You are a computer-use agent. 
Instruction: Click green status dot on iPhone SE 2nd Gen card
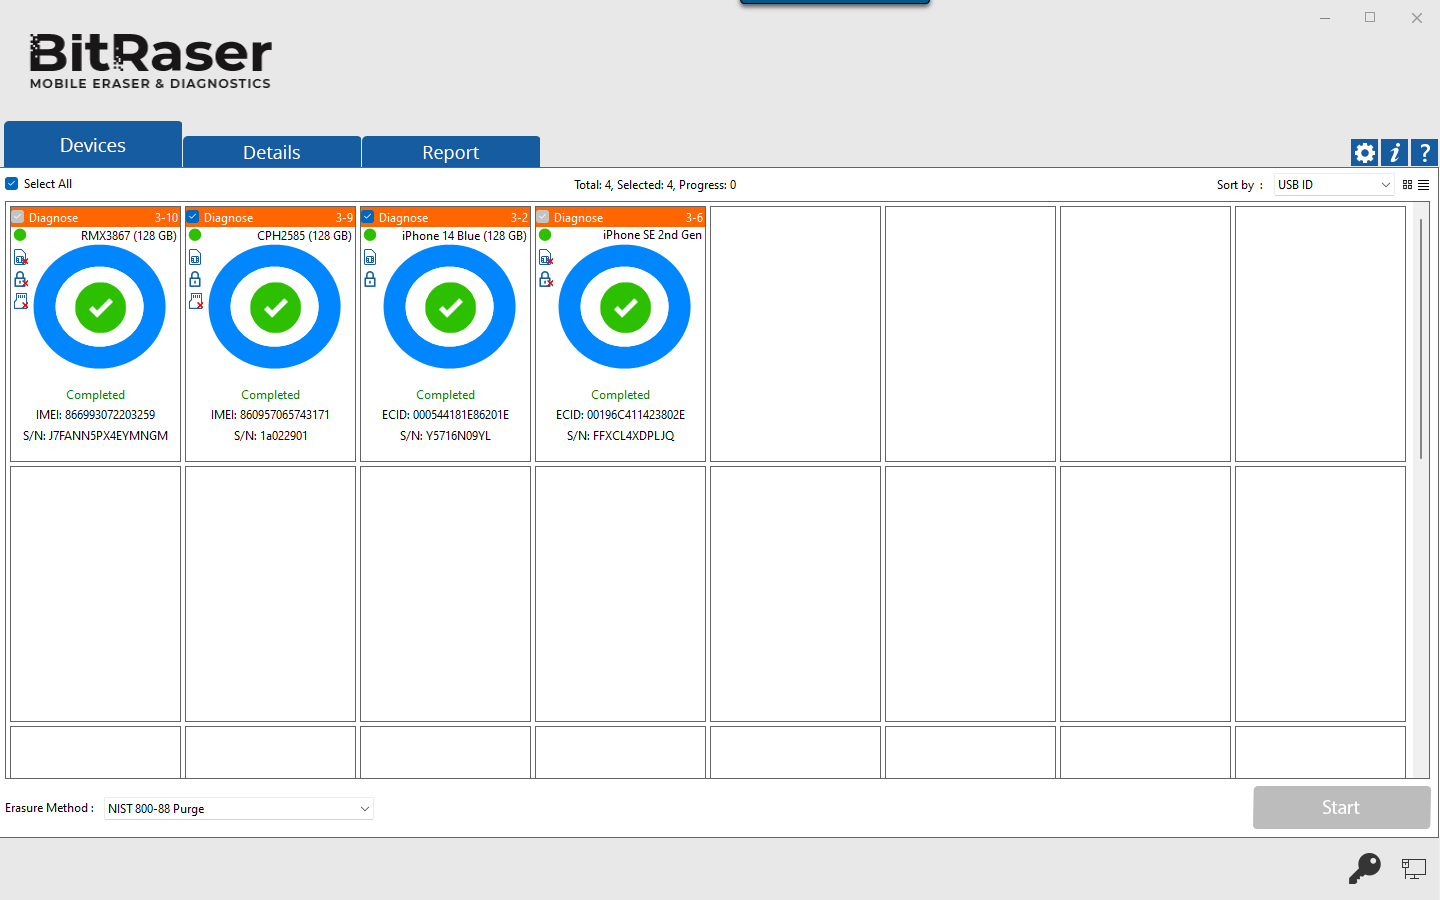tap(545, 235)
